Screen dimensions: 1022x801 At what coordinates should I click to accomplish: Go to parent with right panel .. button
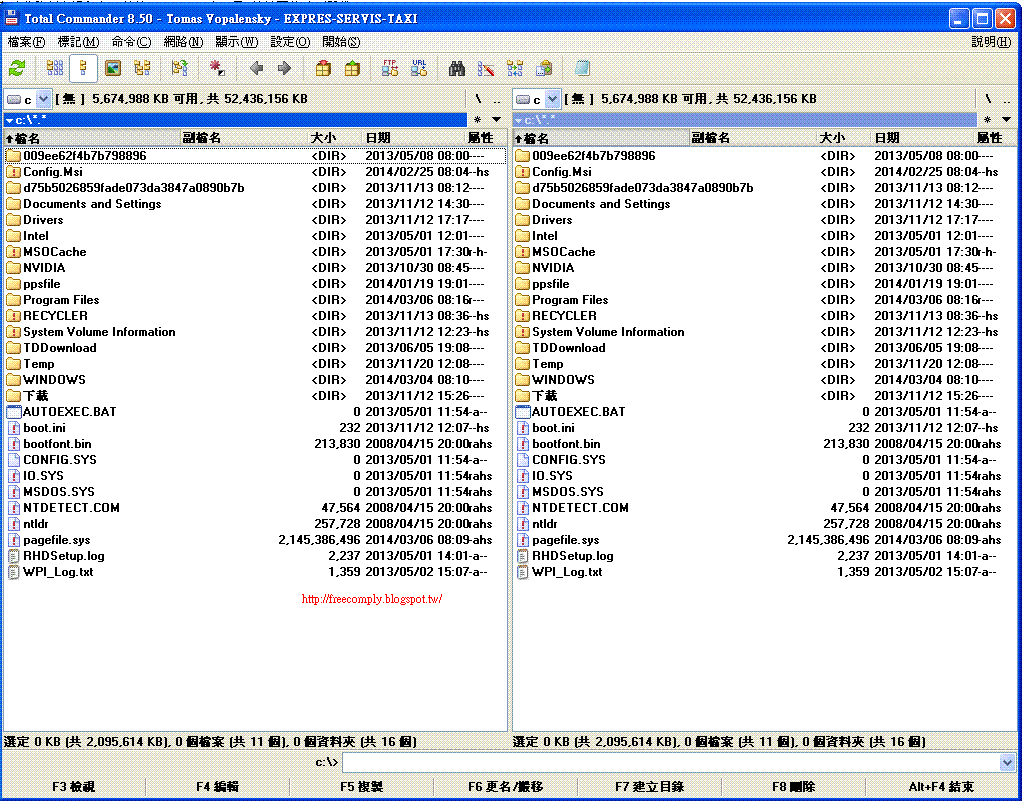point(1006,100)
